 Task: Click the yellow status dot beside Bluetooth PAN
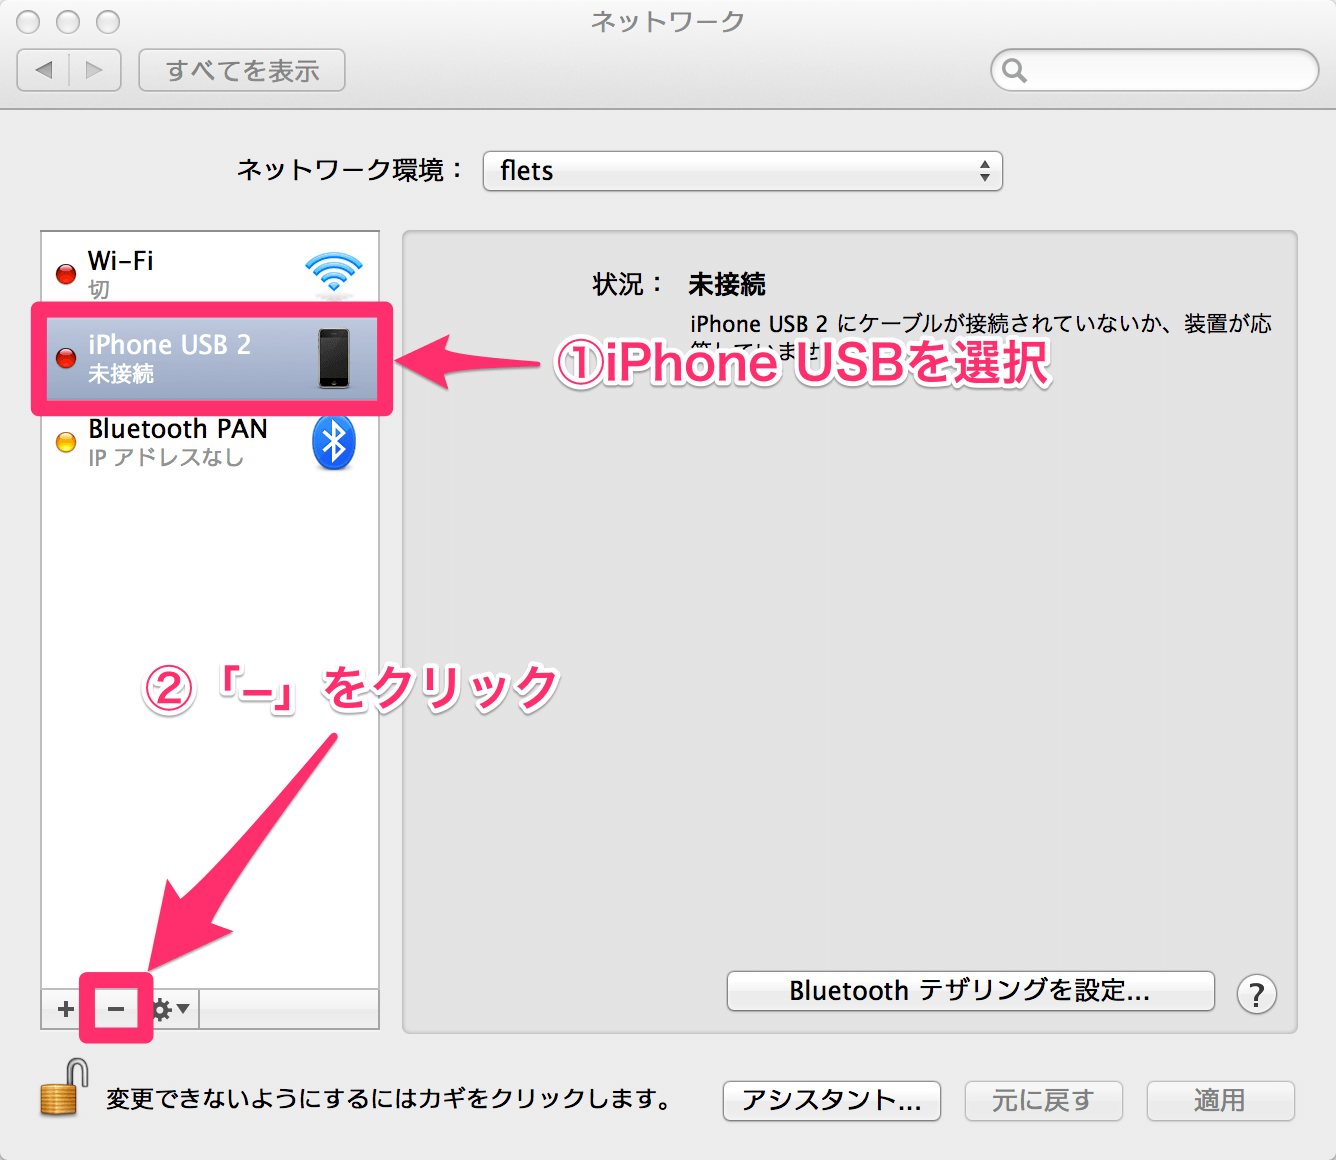pyautogui.click(x=66, y=442)
